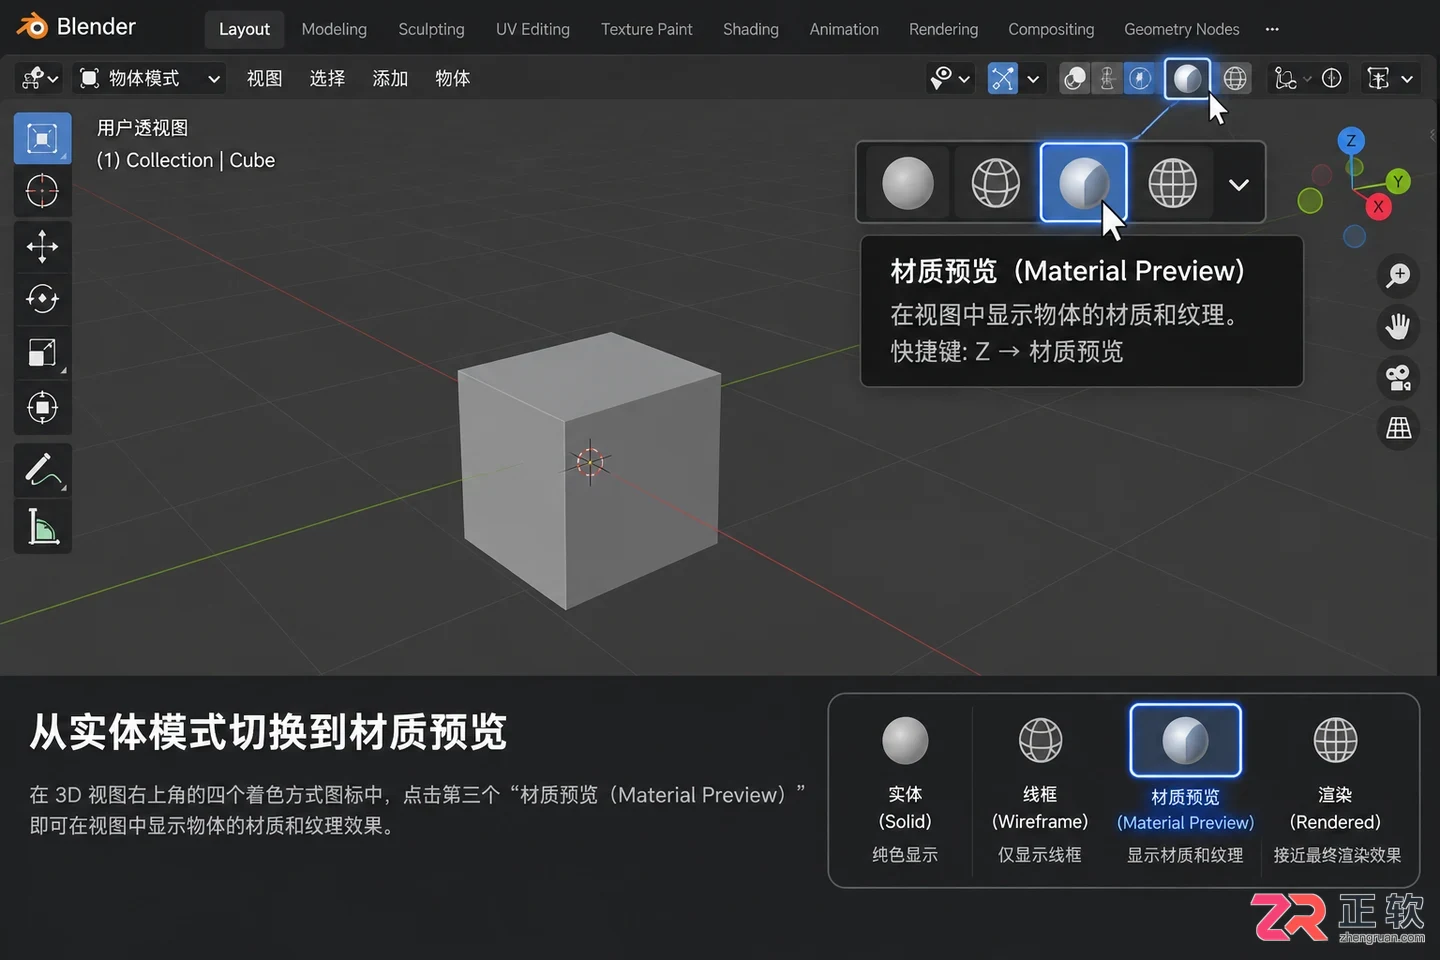
Task: Activate the Rotate tool
Action: (42, 299)
